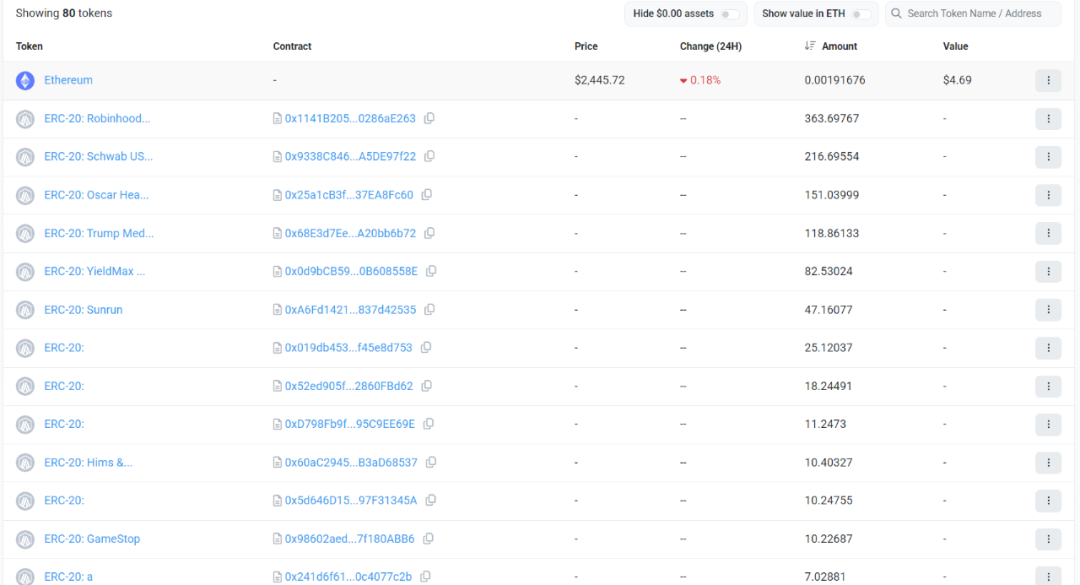1080x585 pixels.
Task: Enable the Show value in ETH toggle
Action: click(x=861, y=13)
